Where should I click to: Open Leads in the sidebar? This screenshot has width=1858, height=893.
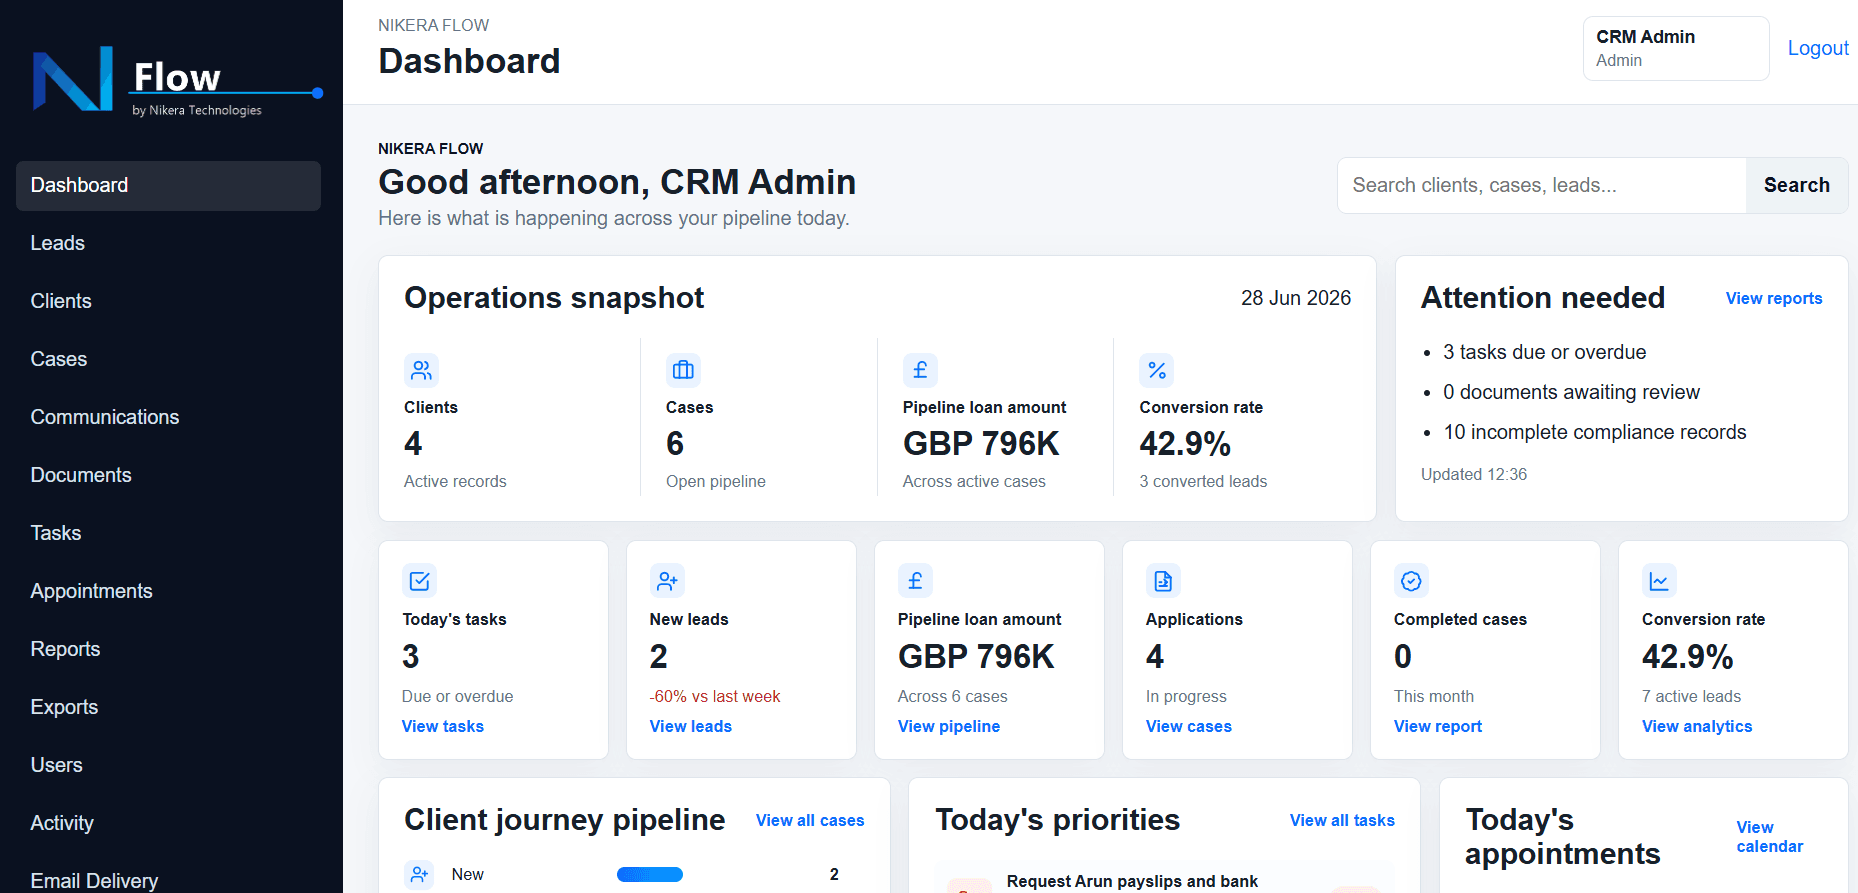[168, 243]
